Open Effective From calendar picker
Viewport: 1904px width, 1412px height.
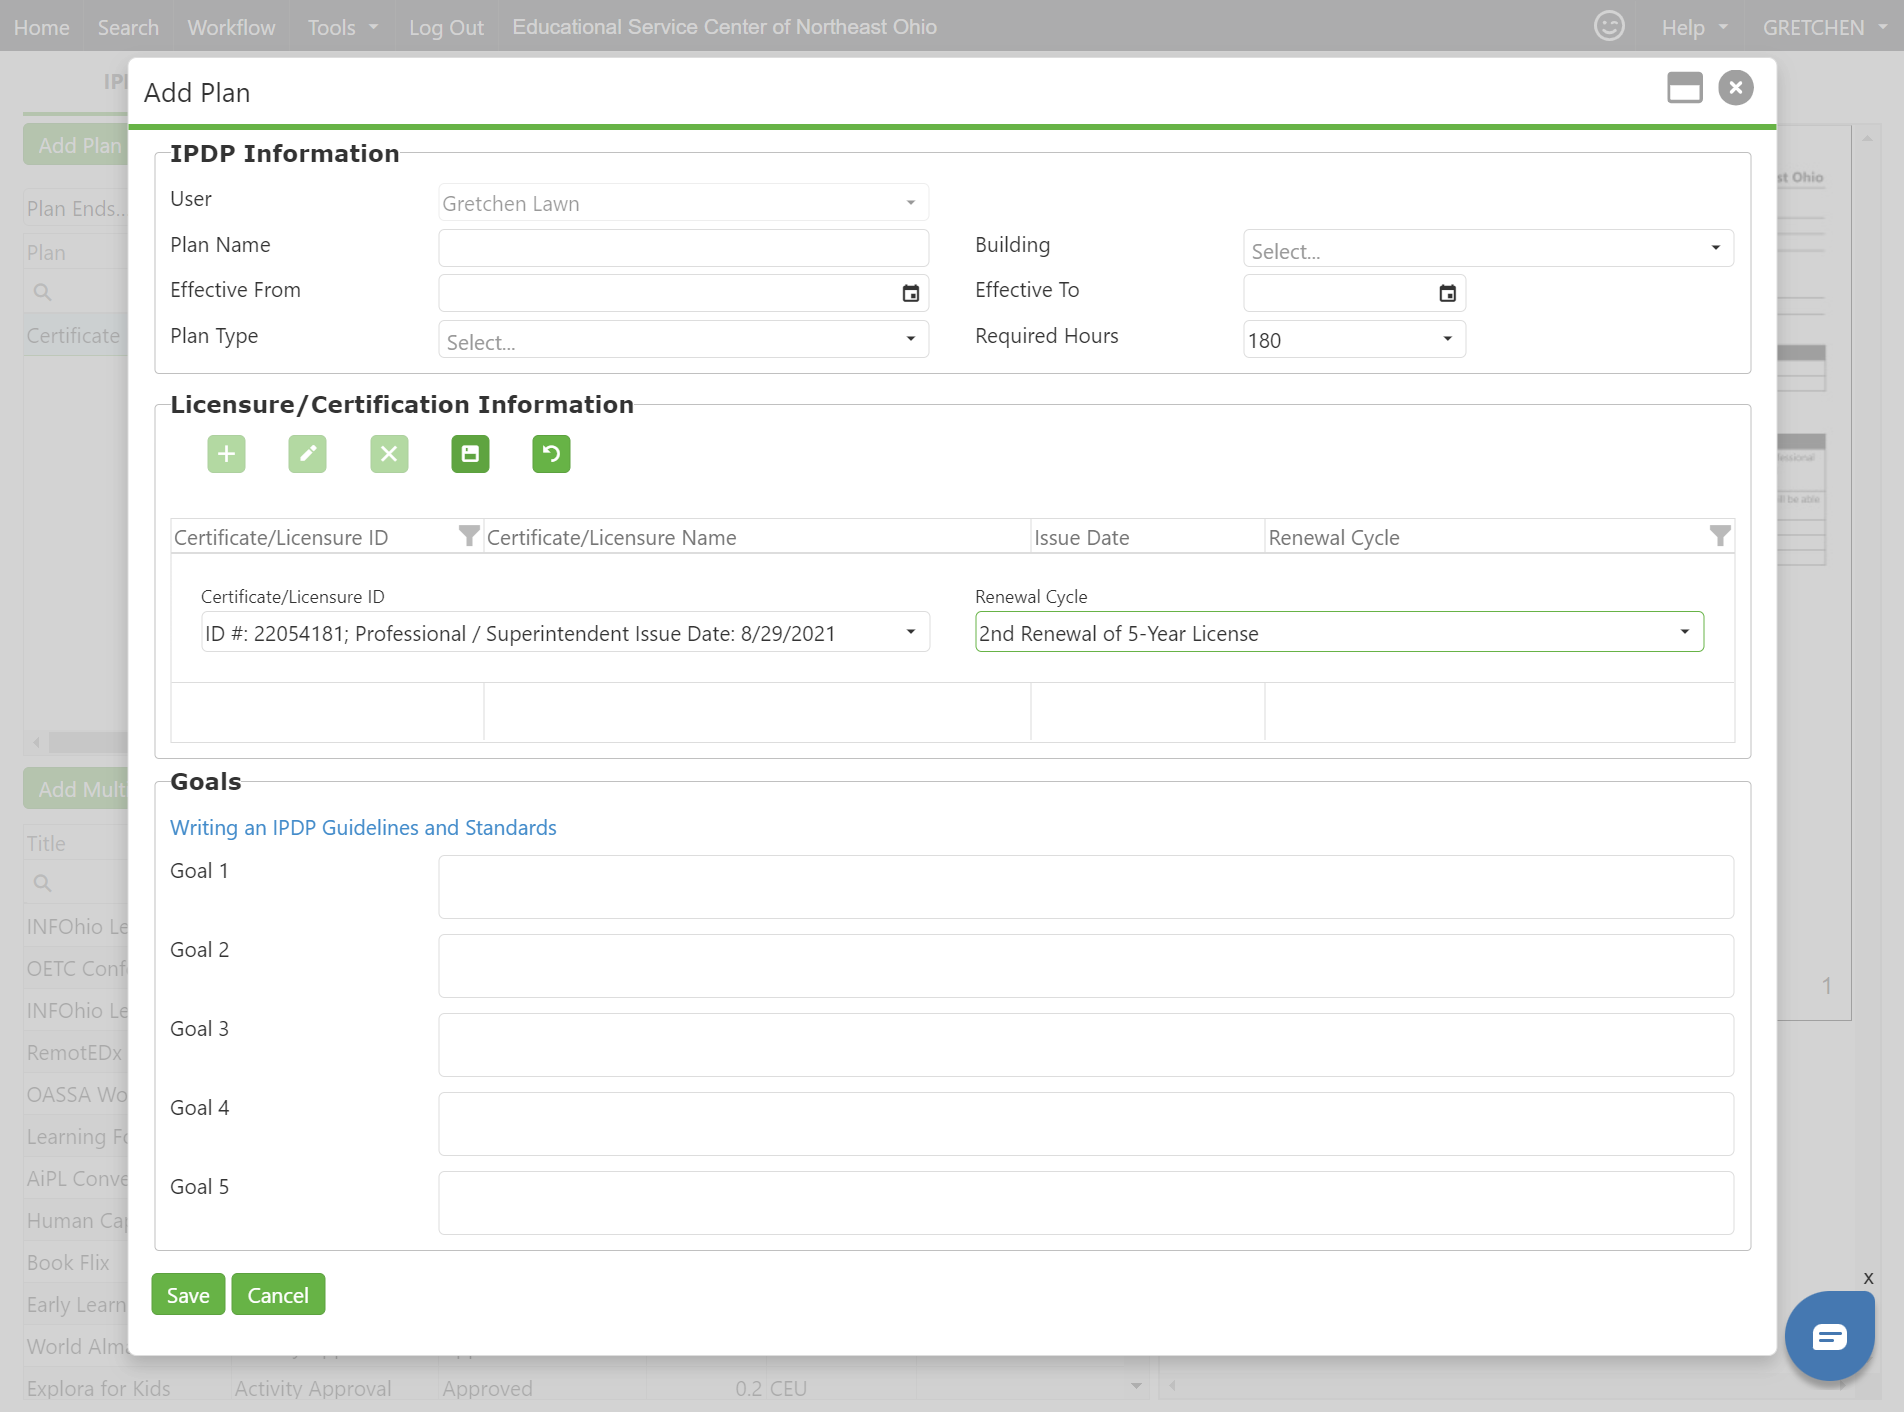(x=911, y=293)
